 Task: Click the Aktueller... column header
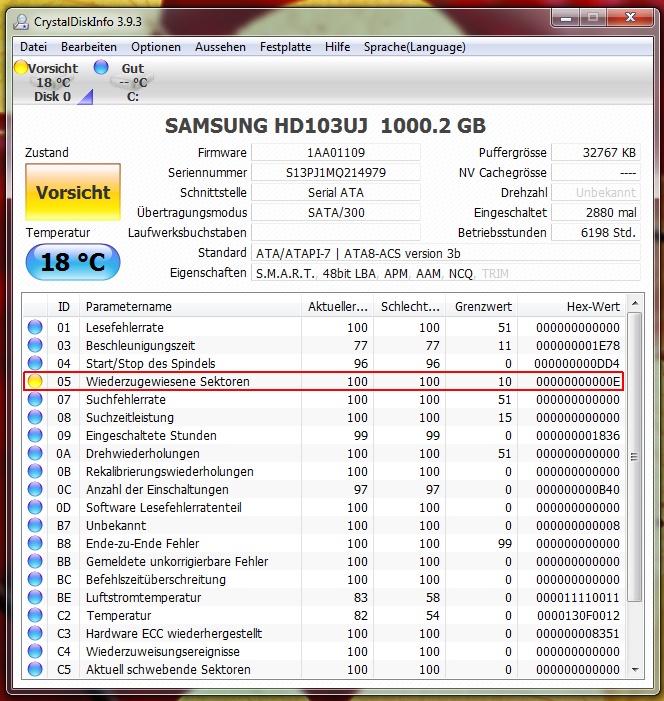click(x=337, y=306)
